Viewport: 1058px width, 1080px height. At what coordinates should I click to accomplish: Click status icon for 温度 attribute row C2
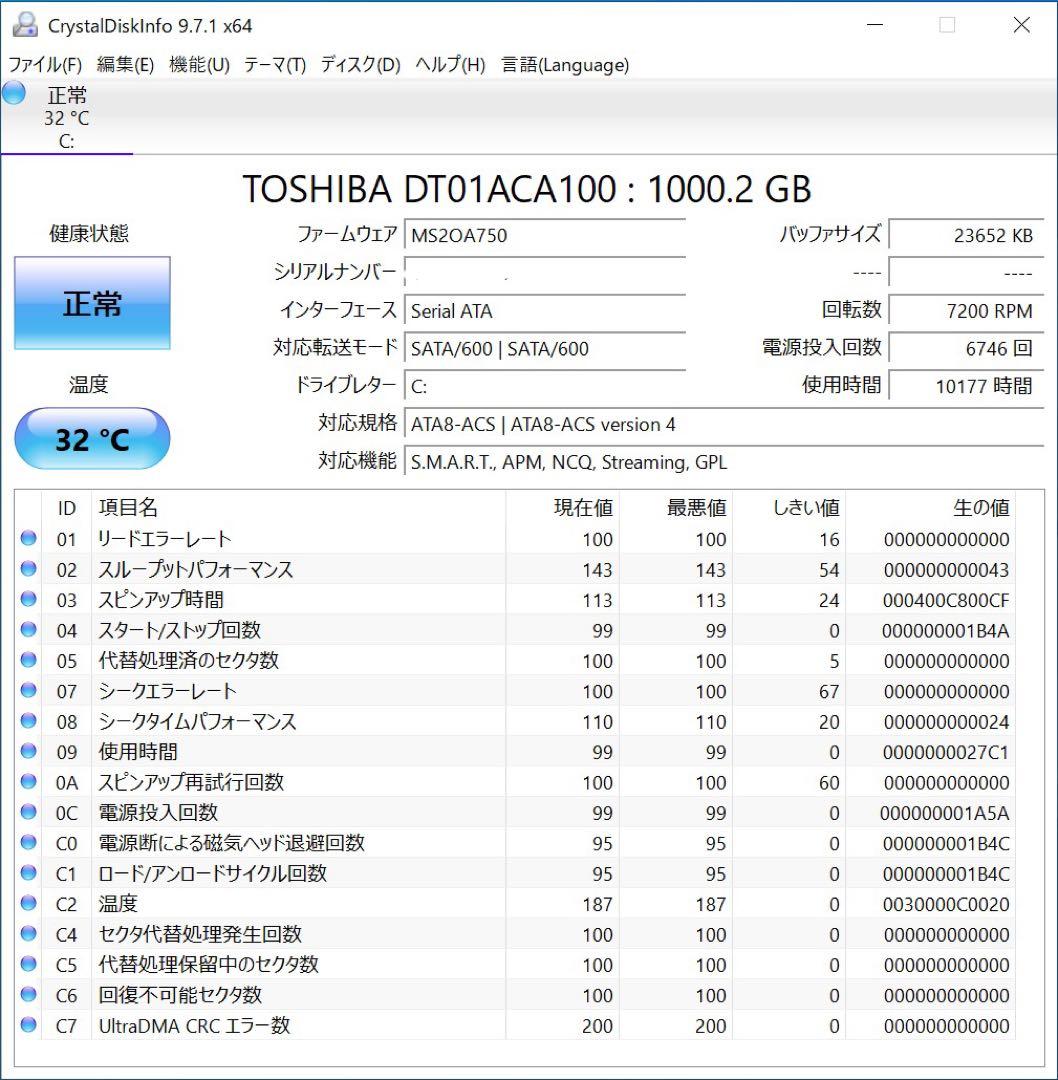tap(28, 904)
